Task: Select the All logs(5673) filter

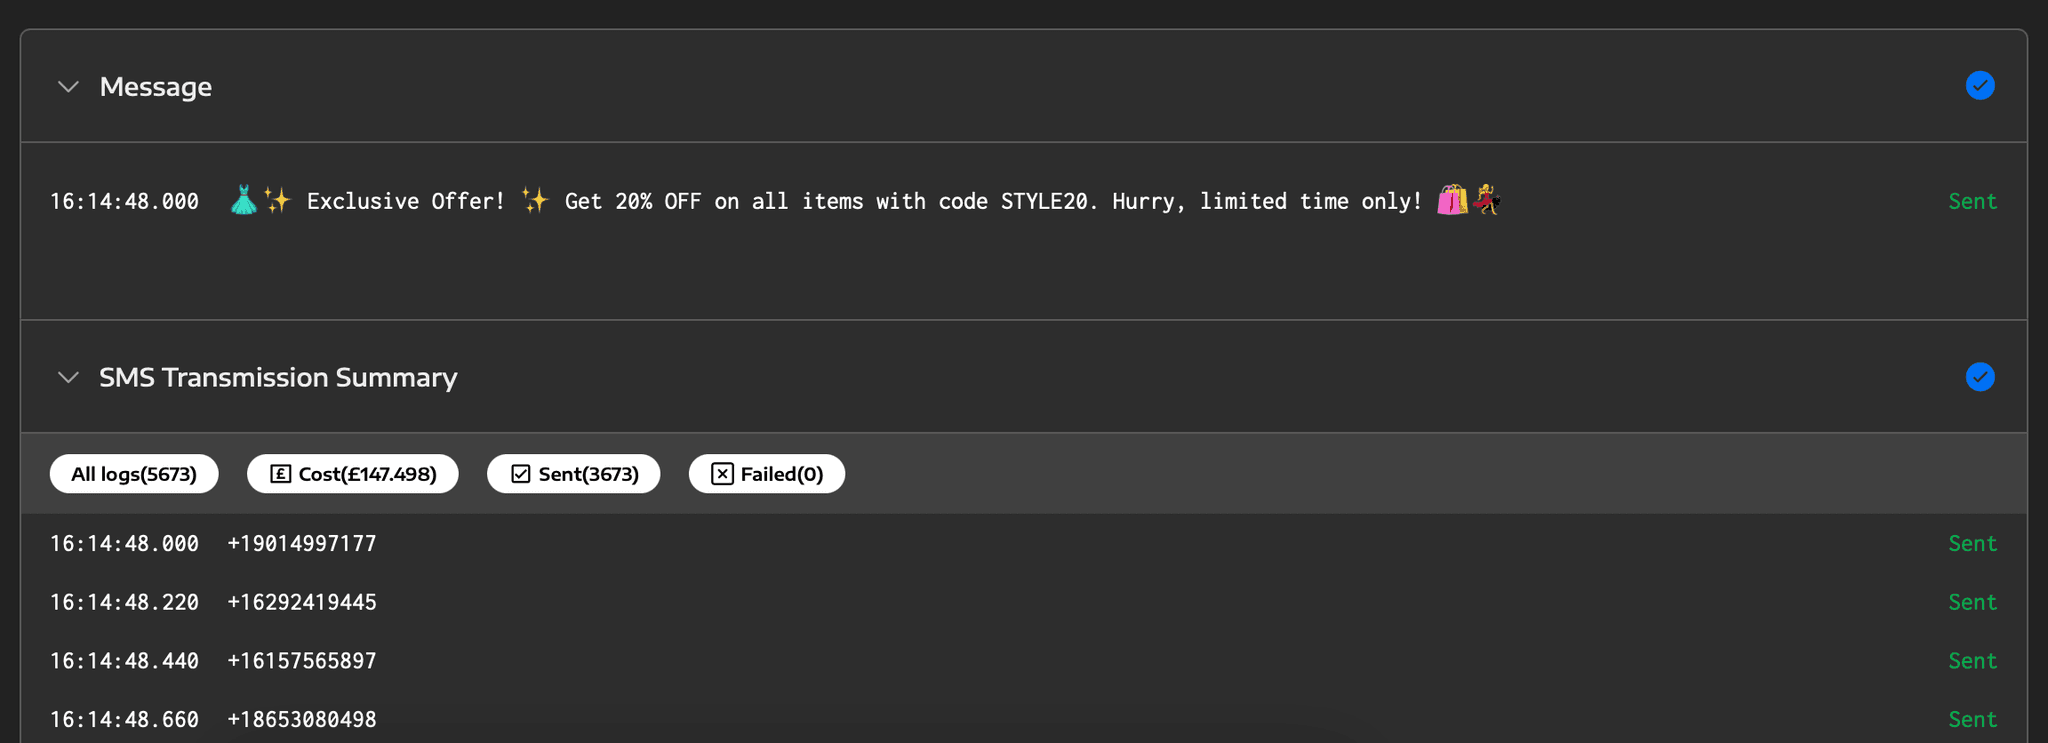Action: point(134,474)
